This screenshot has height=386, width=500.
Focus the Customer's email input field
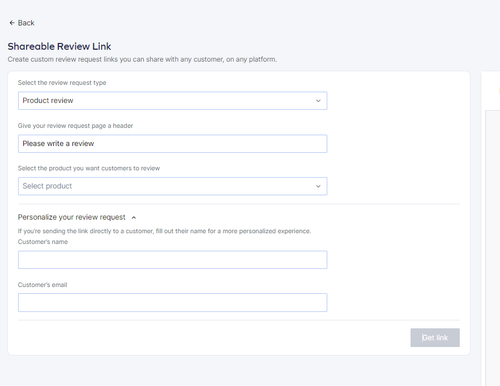click(x=173, y=303)
